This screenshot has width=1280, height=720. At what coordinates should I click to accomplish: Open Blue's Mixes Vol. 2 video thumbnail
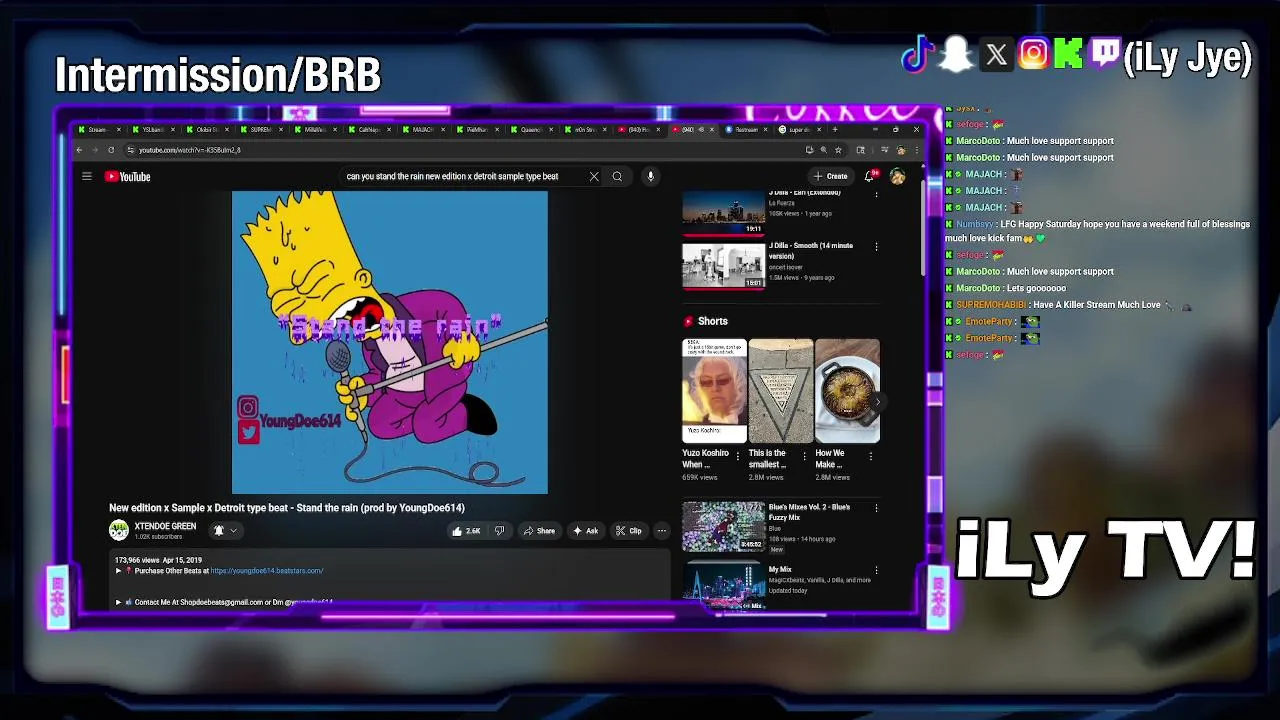[x=723, y=527]
